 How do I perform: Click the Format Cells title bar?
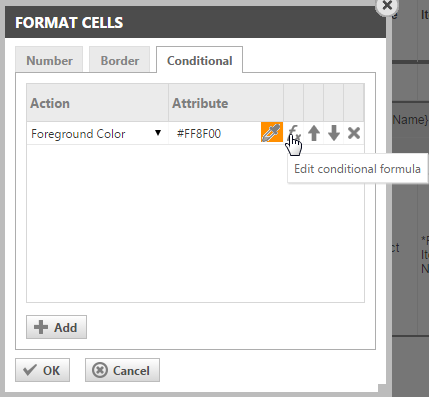coord(195,23)
